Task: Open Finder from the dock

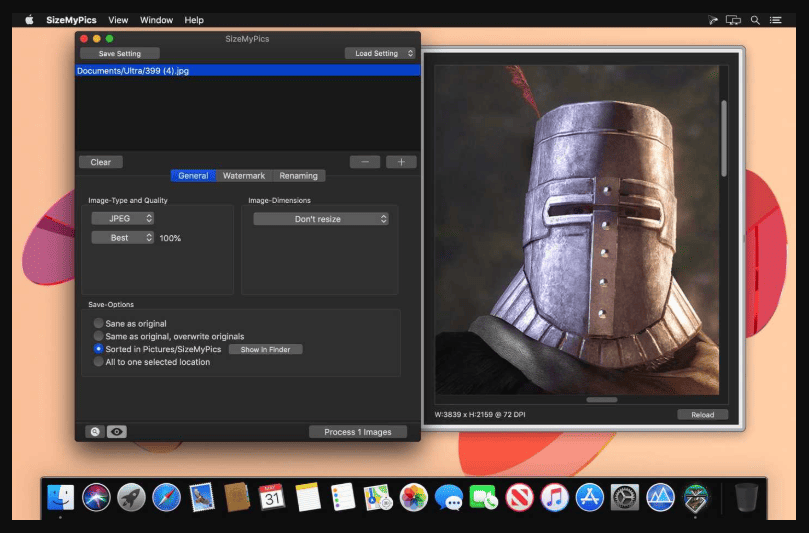Action: click(60, 497)
